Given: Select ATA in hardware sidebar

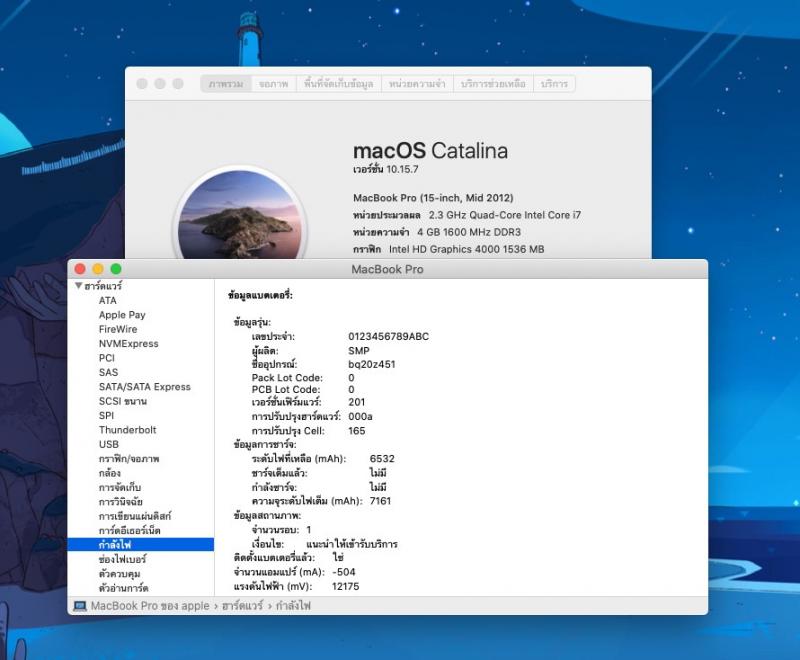Looking at the screenshot, I should (x=108, y=300).
